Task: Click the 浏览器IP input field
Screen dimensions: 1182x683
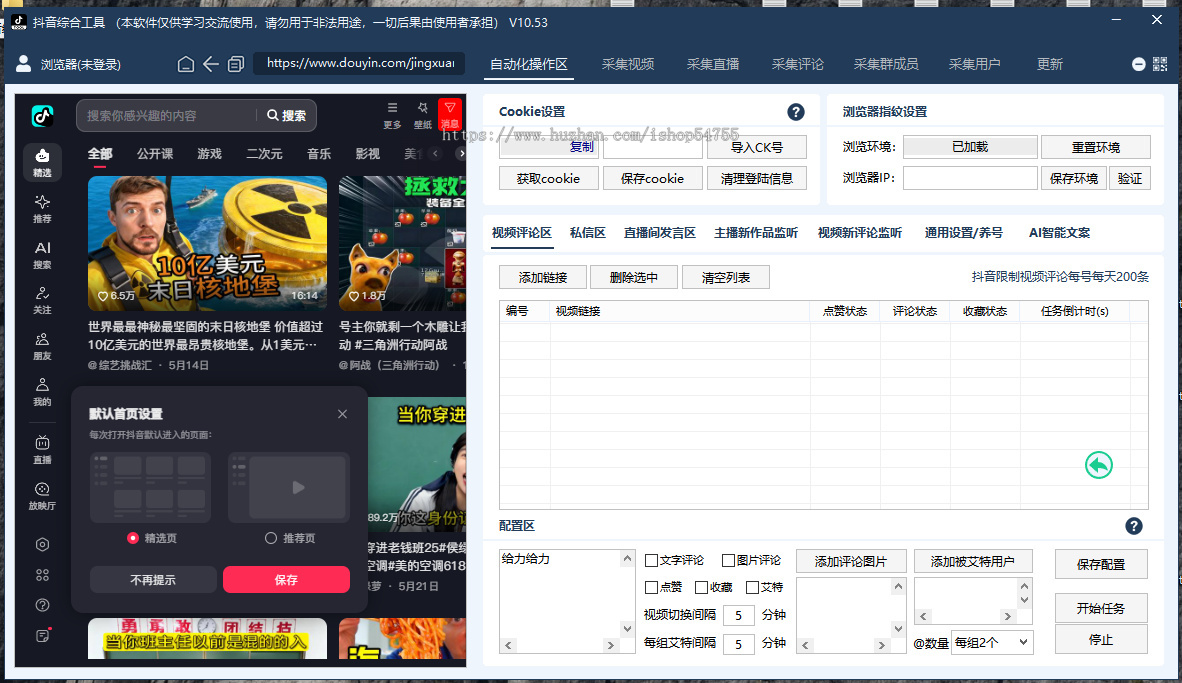Action: click(970, 178)
